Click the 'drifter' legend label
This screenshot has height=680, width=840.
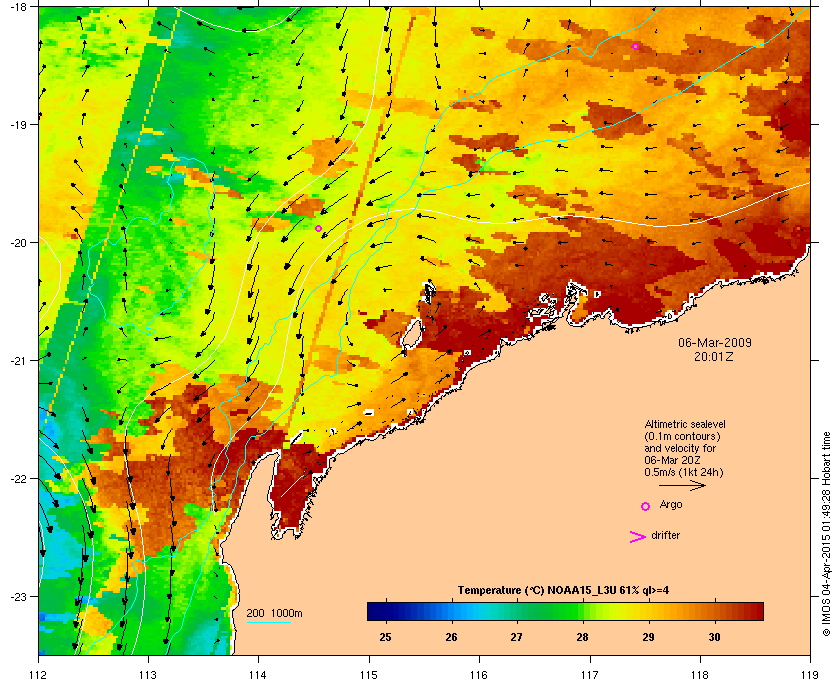[665, 535]
